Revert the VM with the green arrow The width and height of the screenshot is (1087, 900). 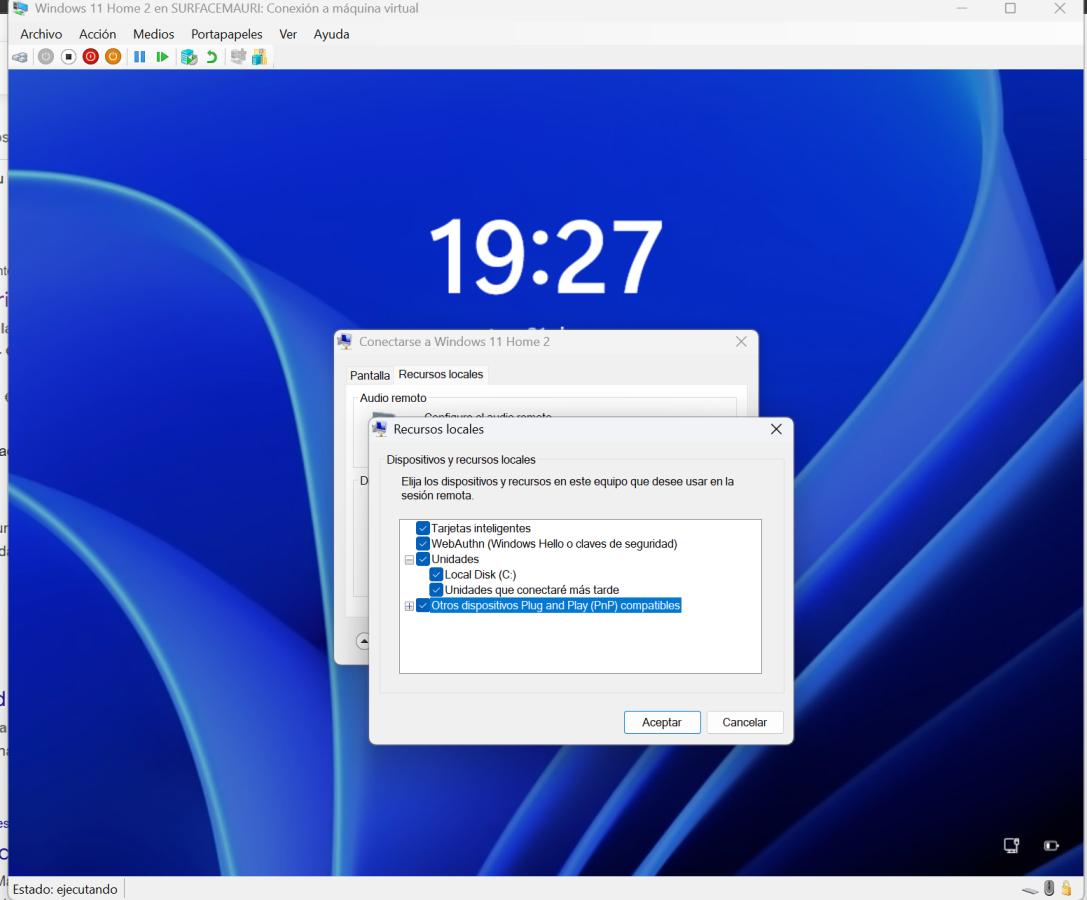211,57
